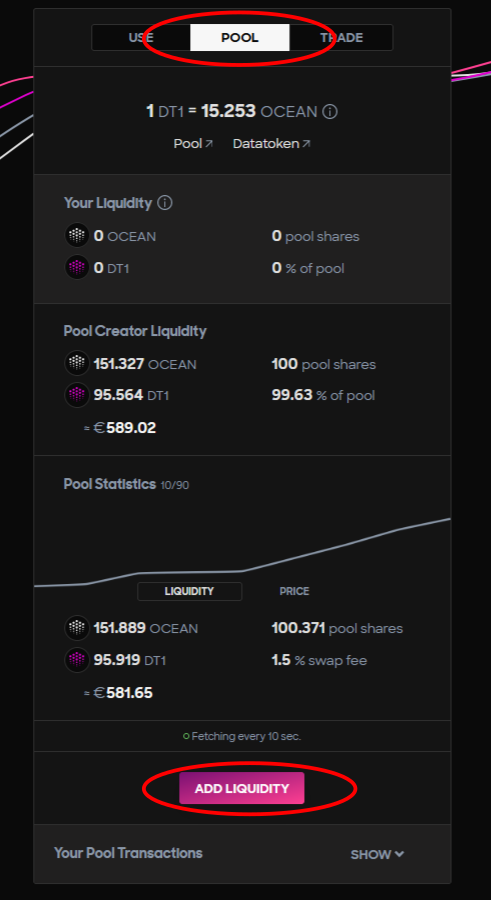Click the chevron next to SHOW
491x900 pixels.
point(399,854)
